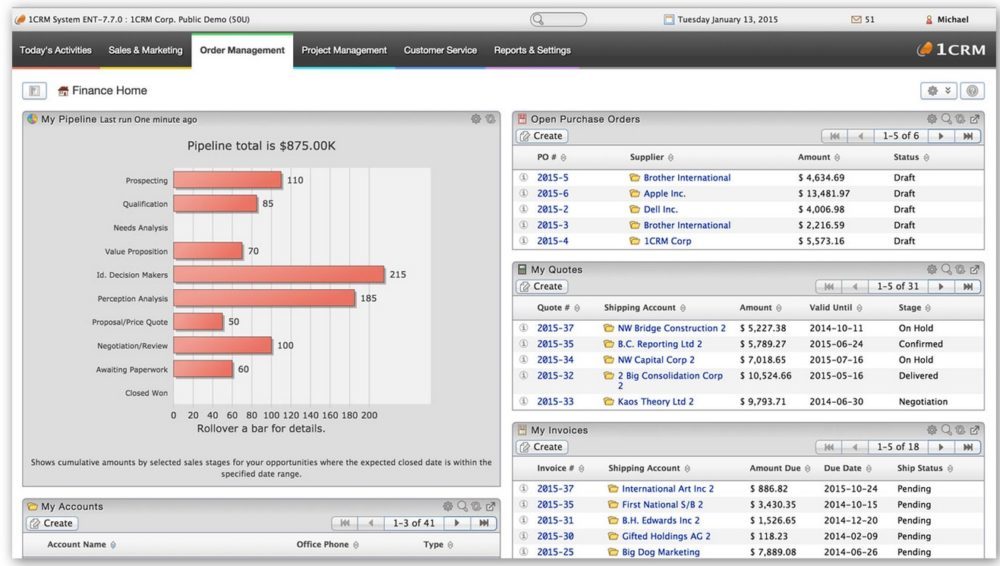Open settings gear in Open Purchase Orders panel

(932, 119)
